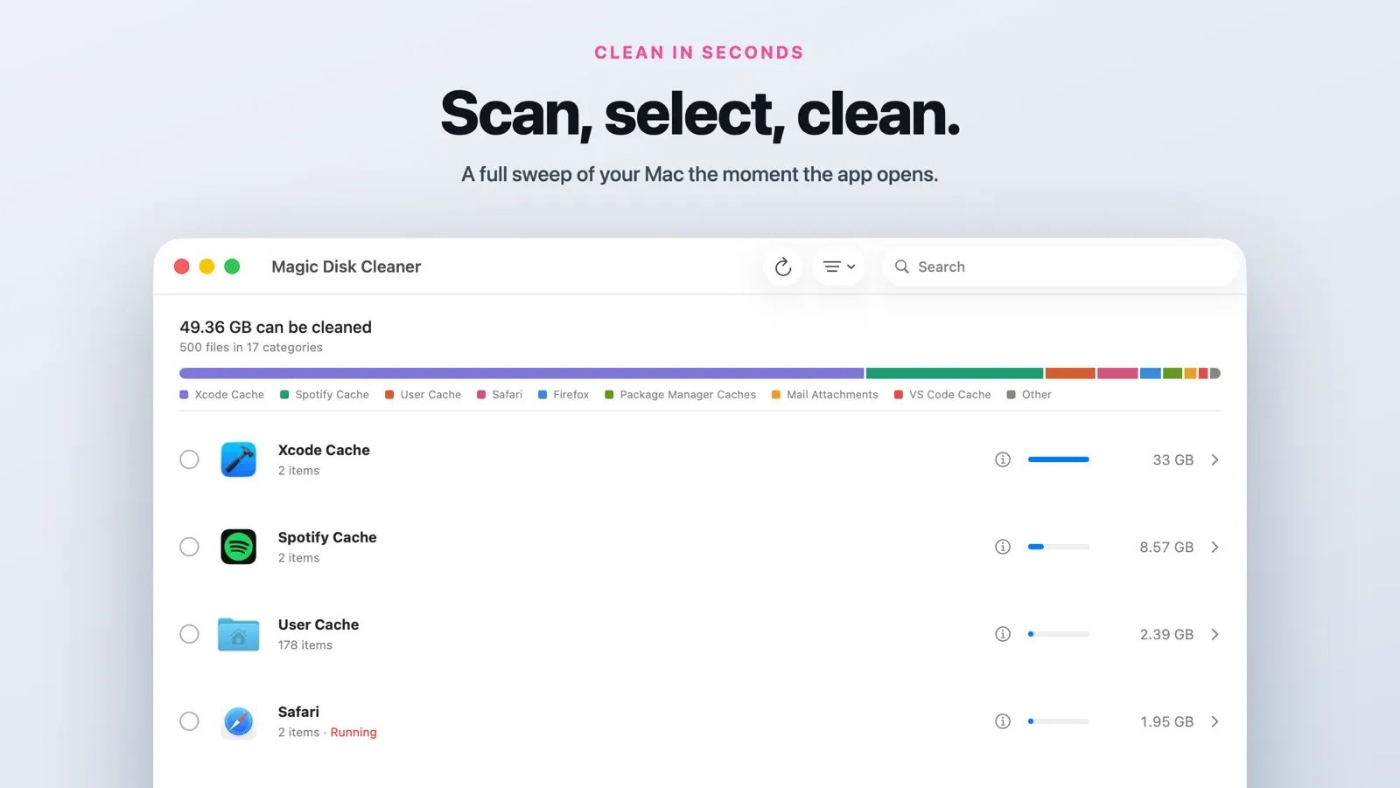Open the filter sort dropdown
This screenshot has height=788, width=1400.
839,267
